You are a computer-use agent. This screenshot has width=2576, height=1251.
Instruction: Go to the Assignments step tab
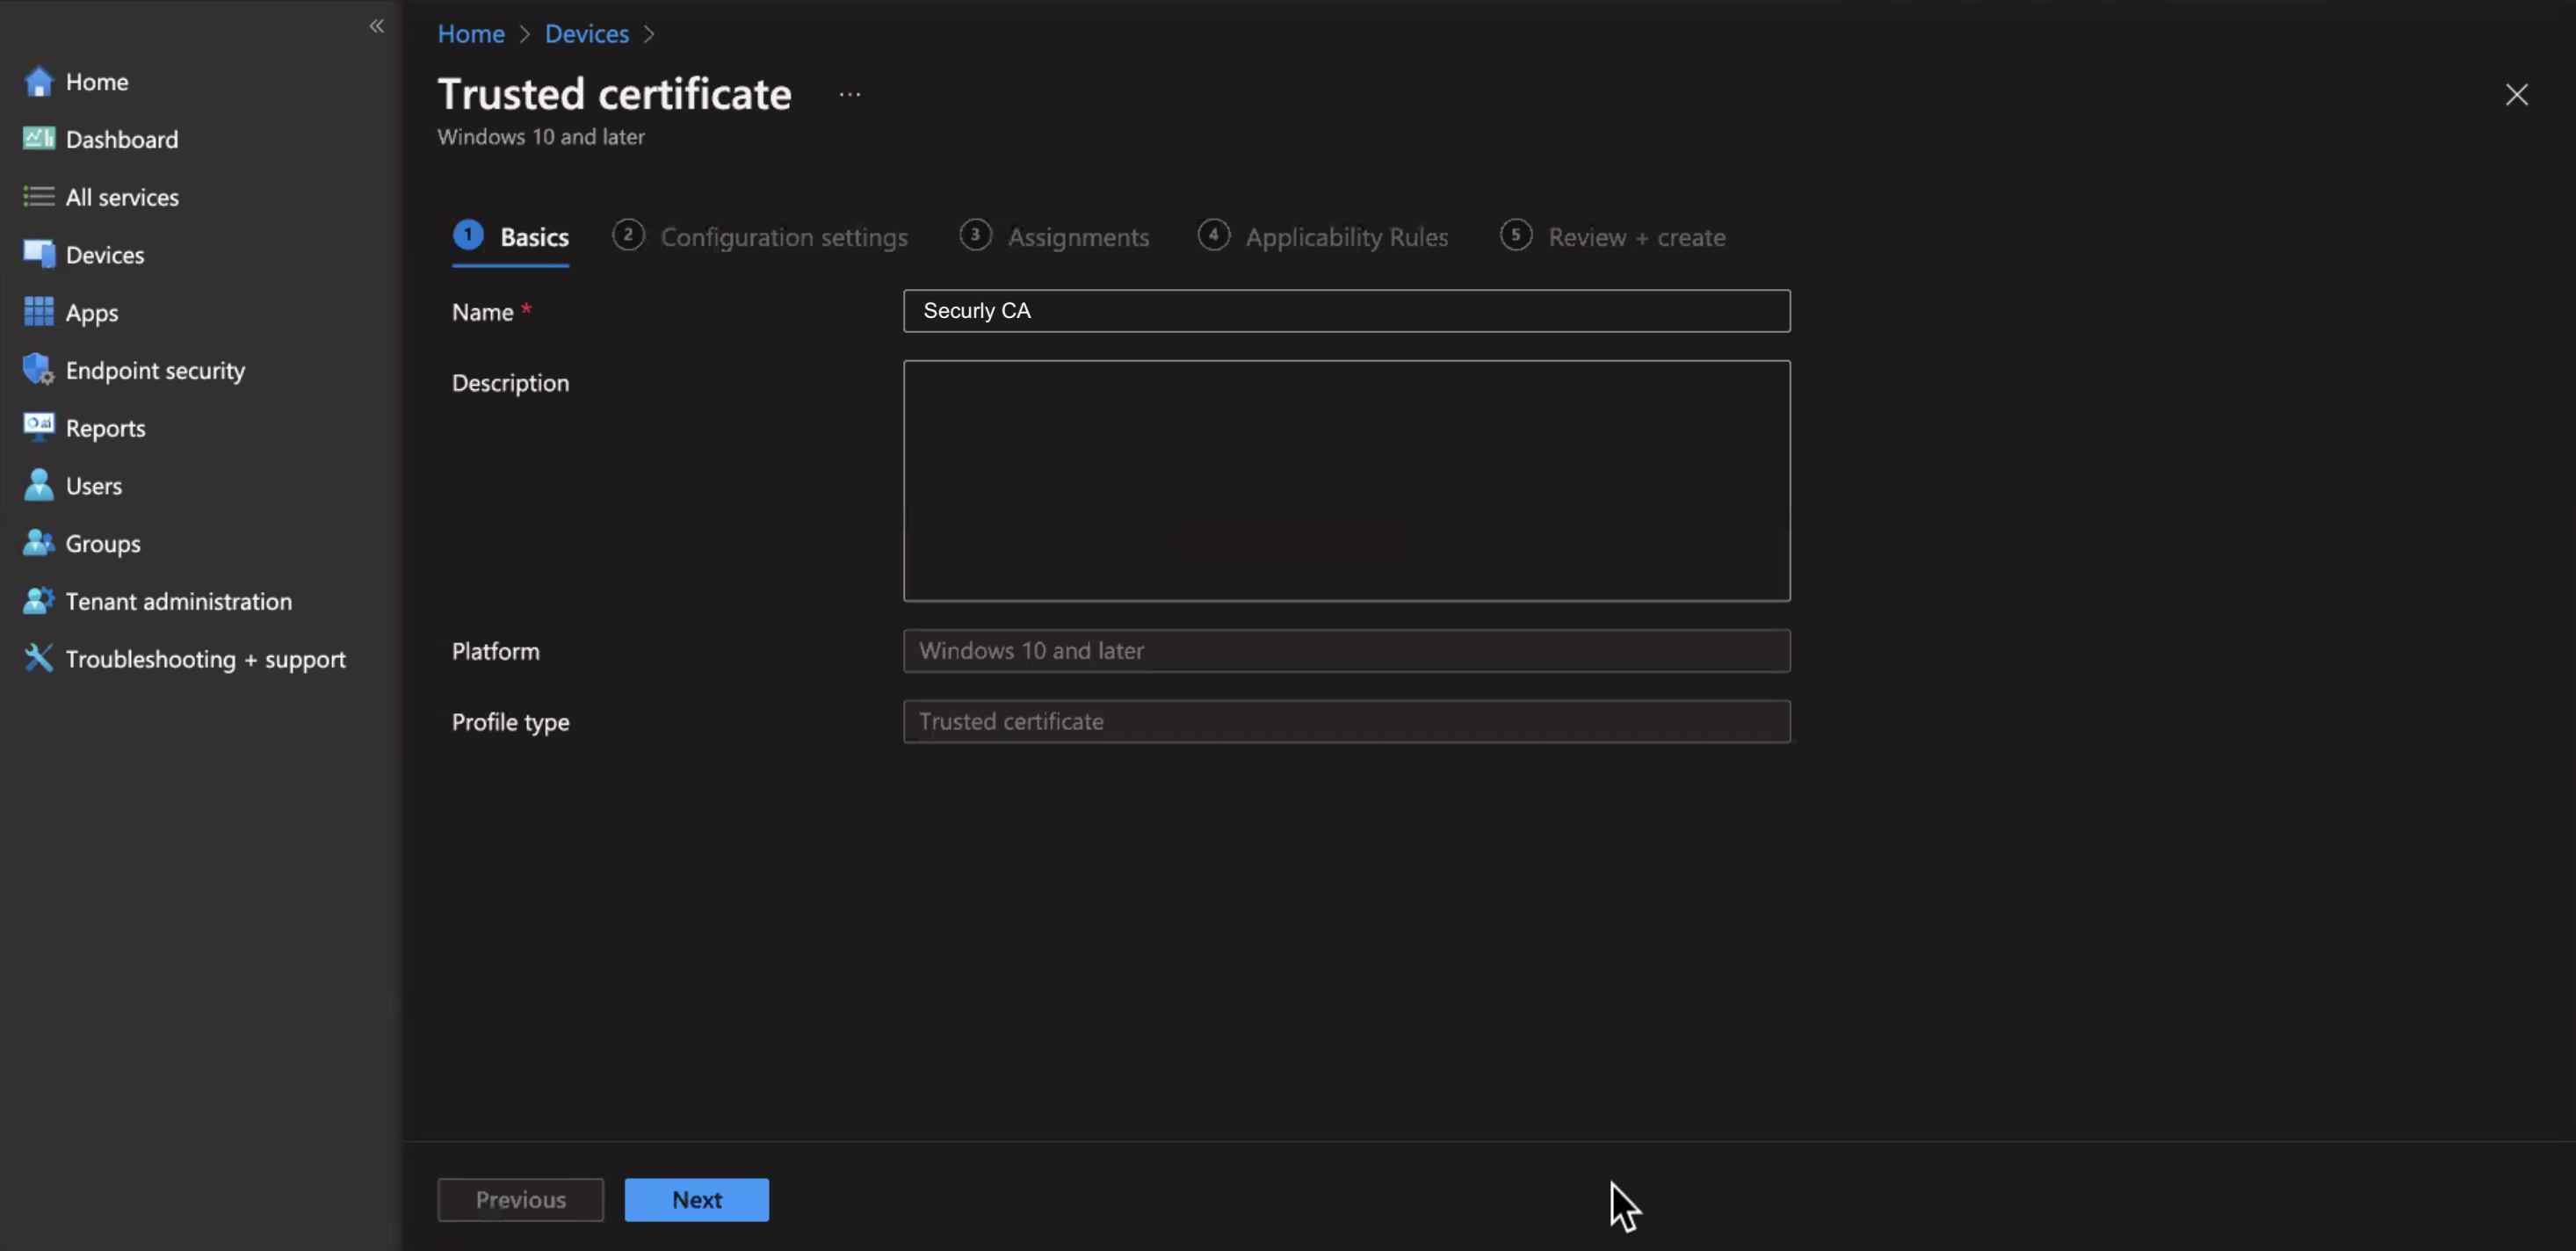[x=1077, y=238]
